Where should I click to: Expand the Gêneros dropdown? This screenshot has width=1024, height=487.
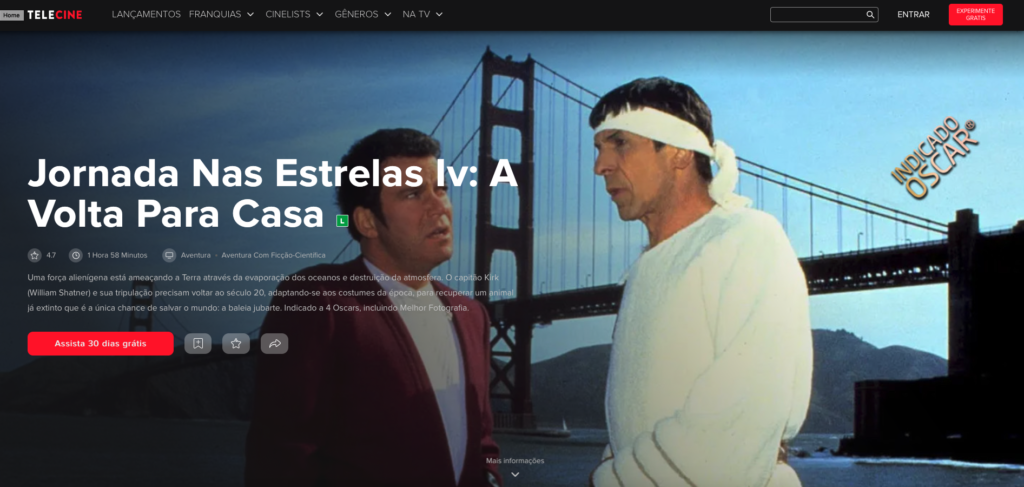pyautogui.click(x=363, y=14)
